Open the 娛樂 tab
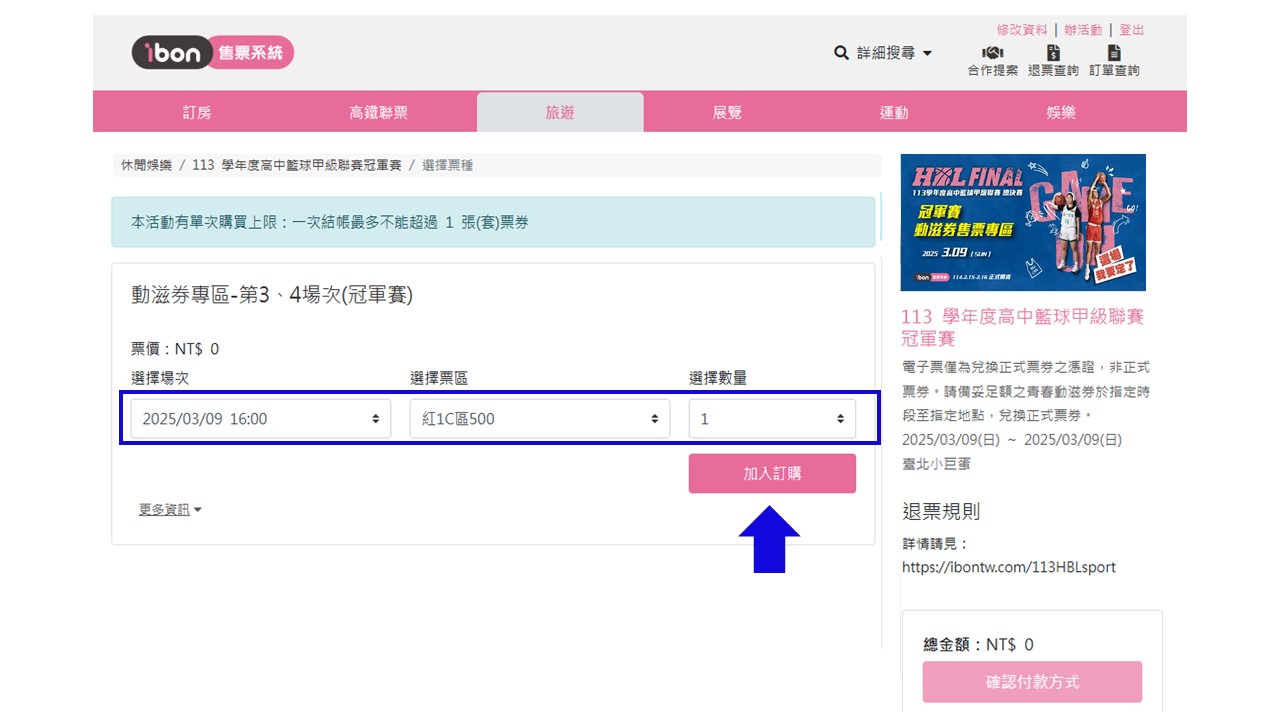 pyautogui.click(x=1061, y=113)
